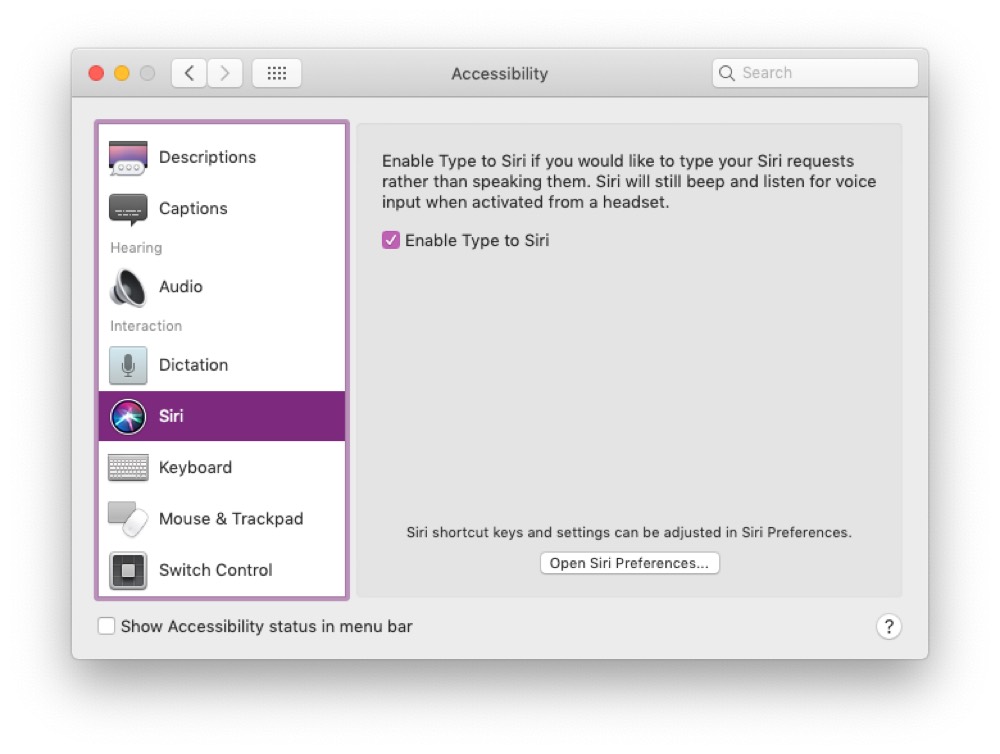Click the Audio speaker icon
Viewport: 1000px width, 754px height.
(128, 287)
